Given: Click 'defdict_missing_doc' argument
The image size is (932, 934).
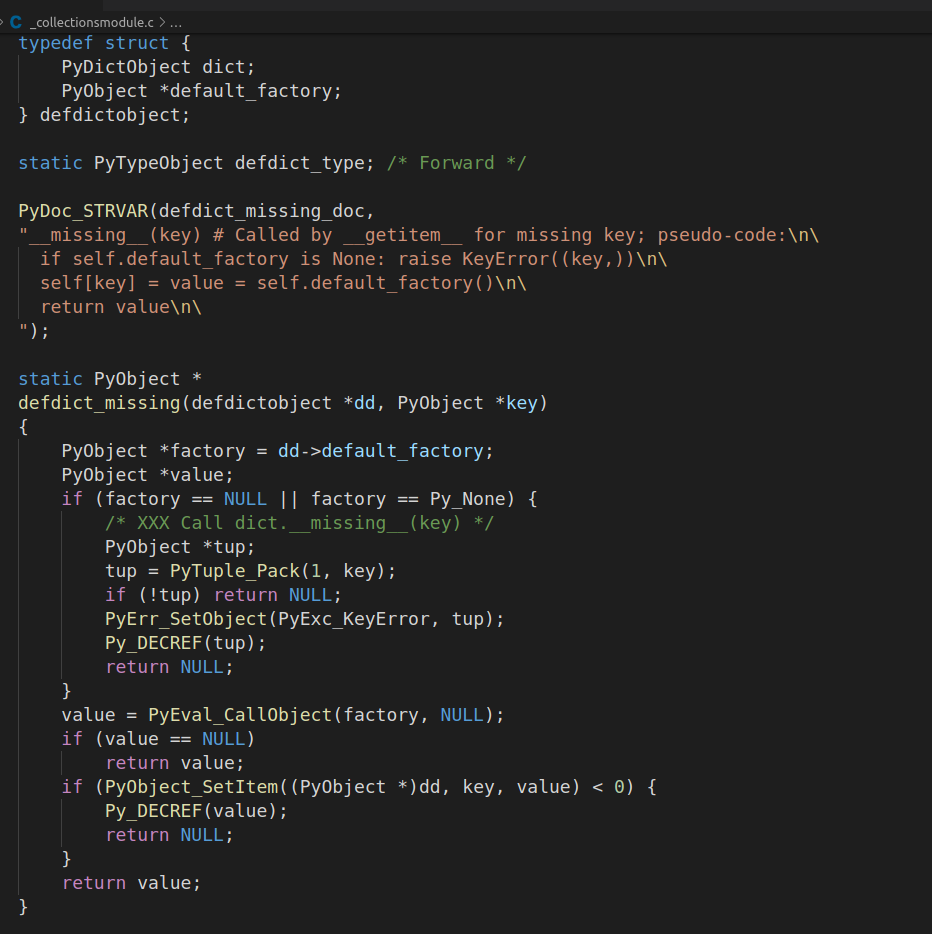Looking at the screenshot, I should coord(261,211).
